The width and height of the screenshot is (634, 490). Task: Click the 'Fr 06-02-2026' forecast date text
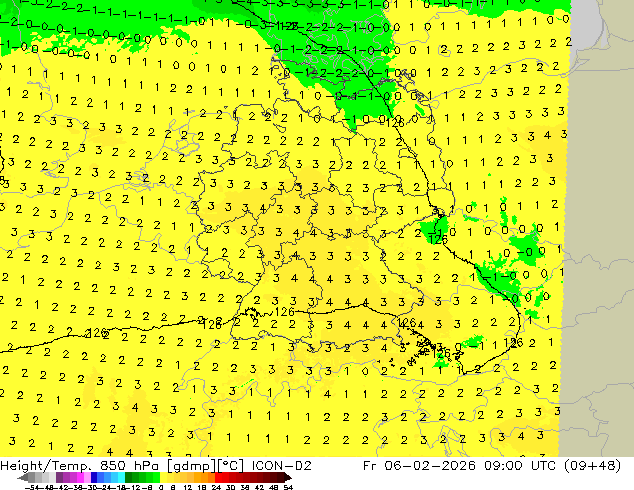coord(419,466)
